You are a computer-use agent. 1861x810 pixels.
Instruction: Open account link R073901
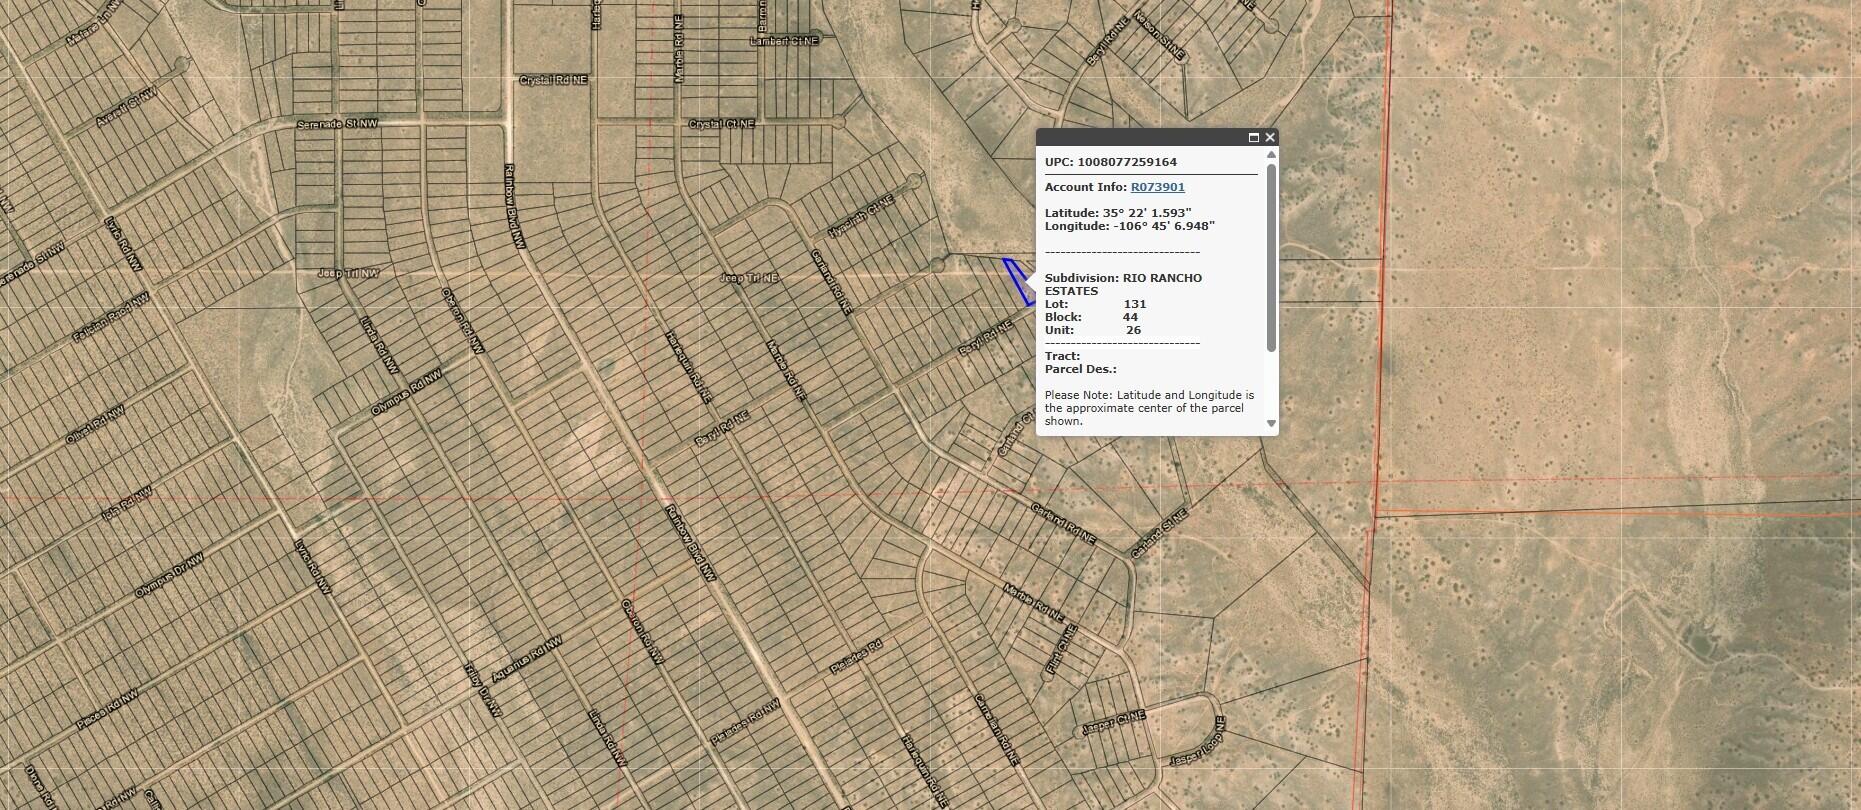tap(1158, 187)
